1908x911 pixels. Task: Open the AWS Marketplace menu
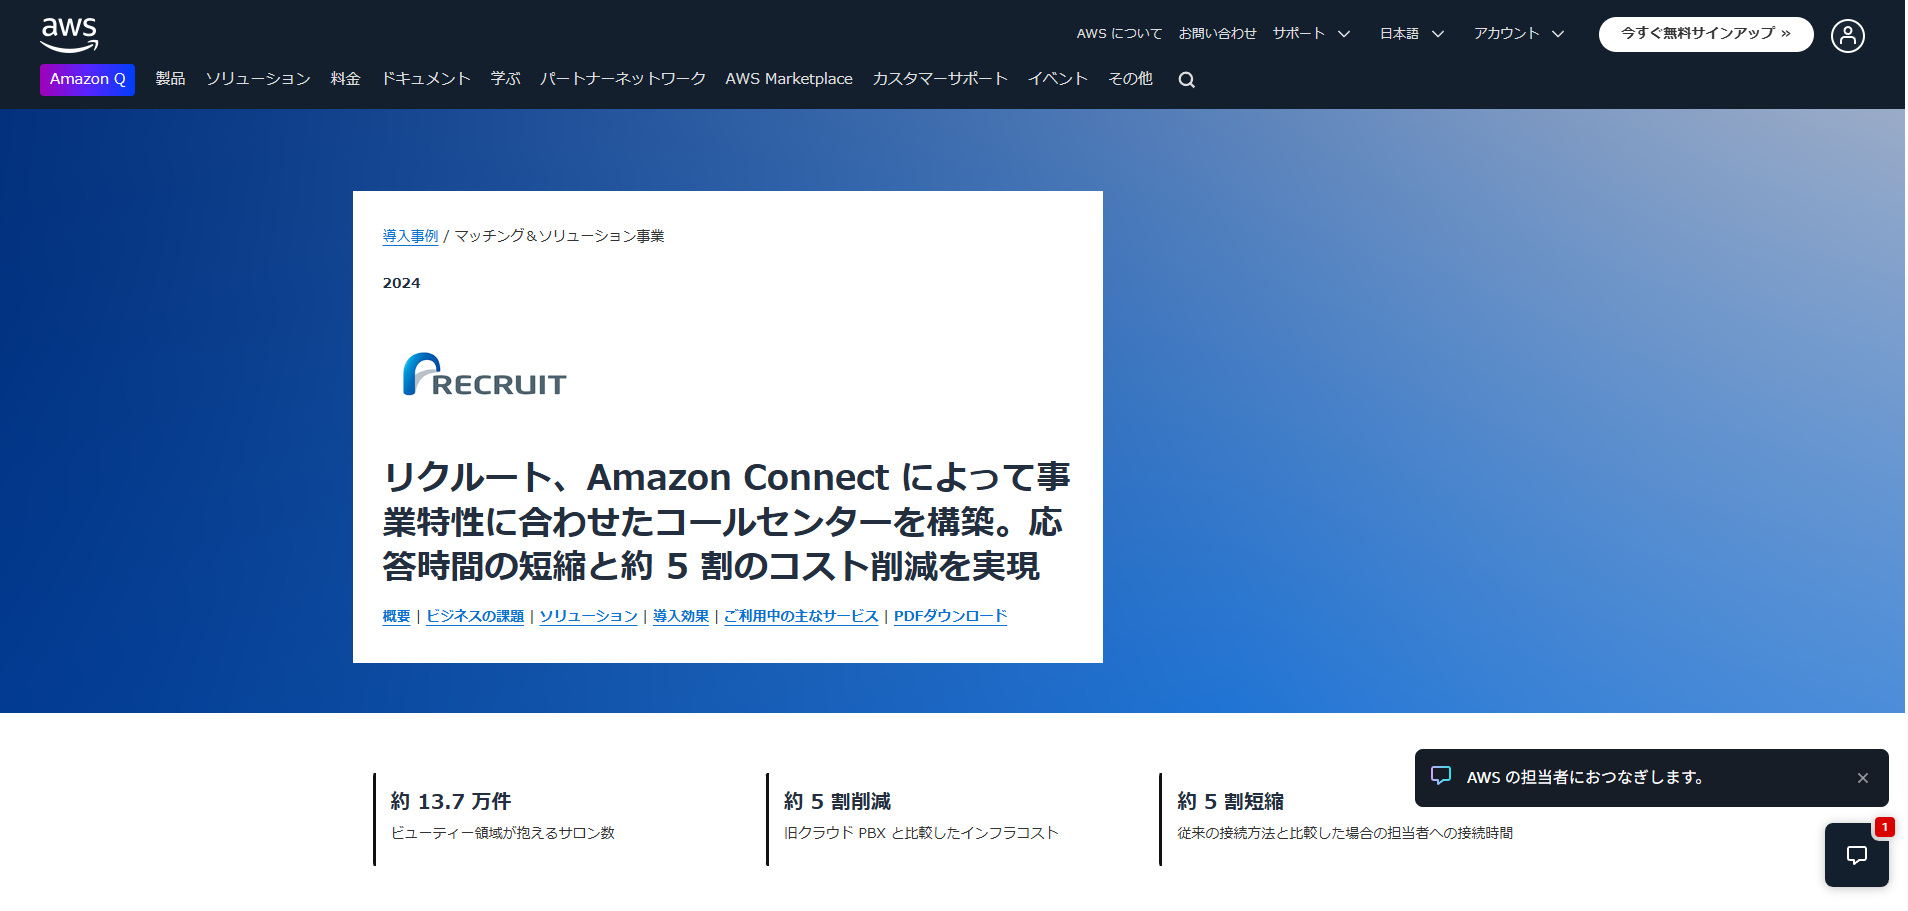click(x=789, y=79)
